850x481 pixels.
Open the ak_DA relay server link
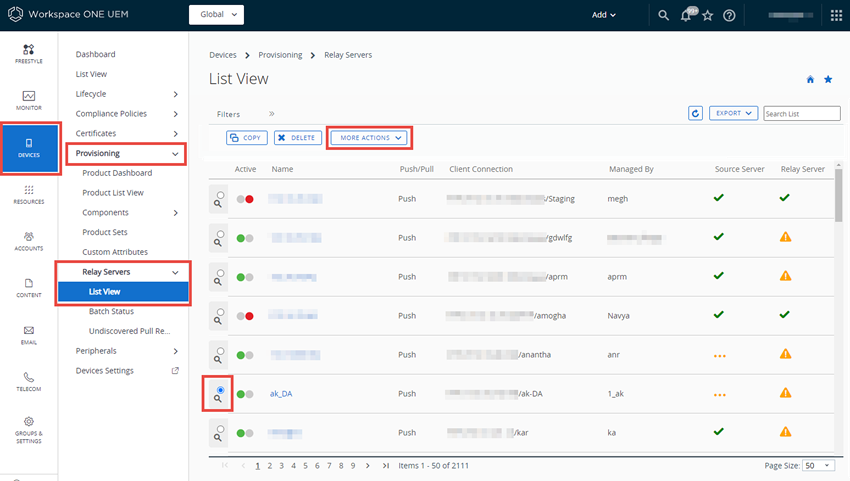(281, 394)
